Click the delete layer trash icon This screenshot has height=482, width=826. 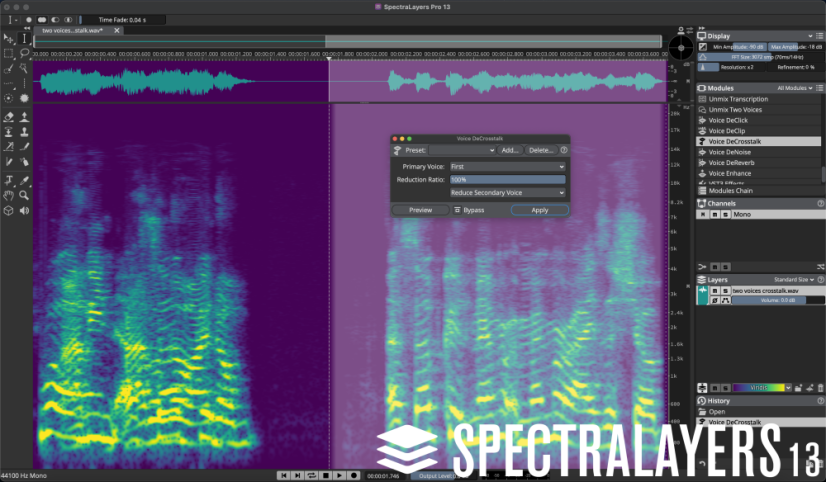tap(820, 388)
